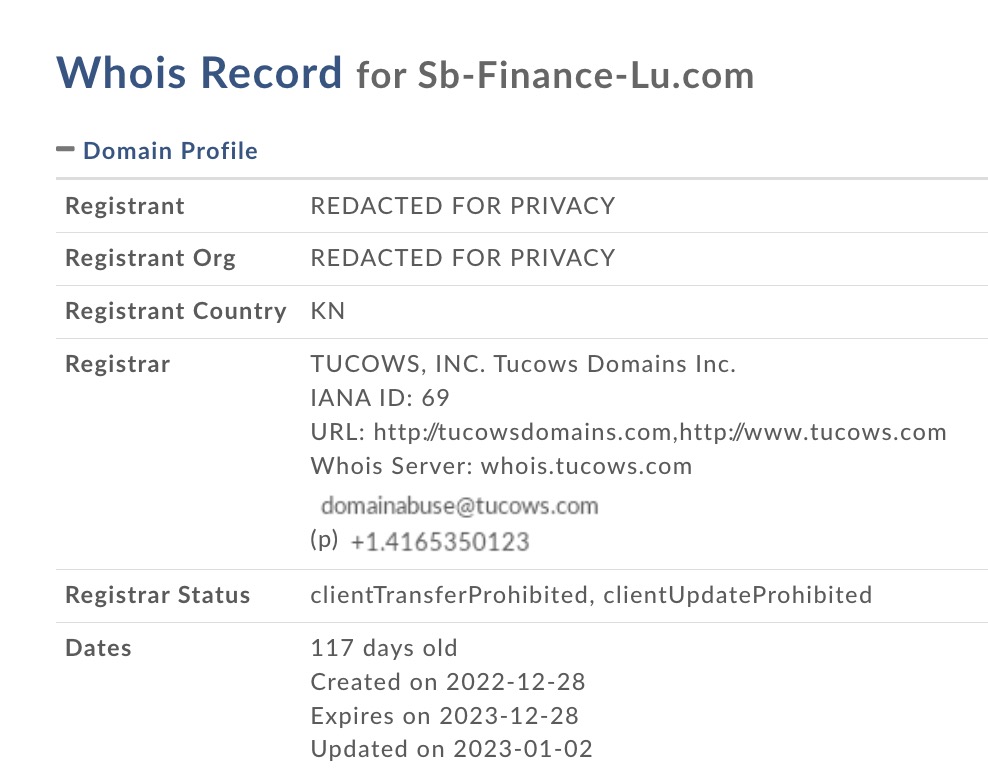The image size is (988, 774).
Task: Click the whois.tucows.com server text
Action: 586,466
